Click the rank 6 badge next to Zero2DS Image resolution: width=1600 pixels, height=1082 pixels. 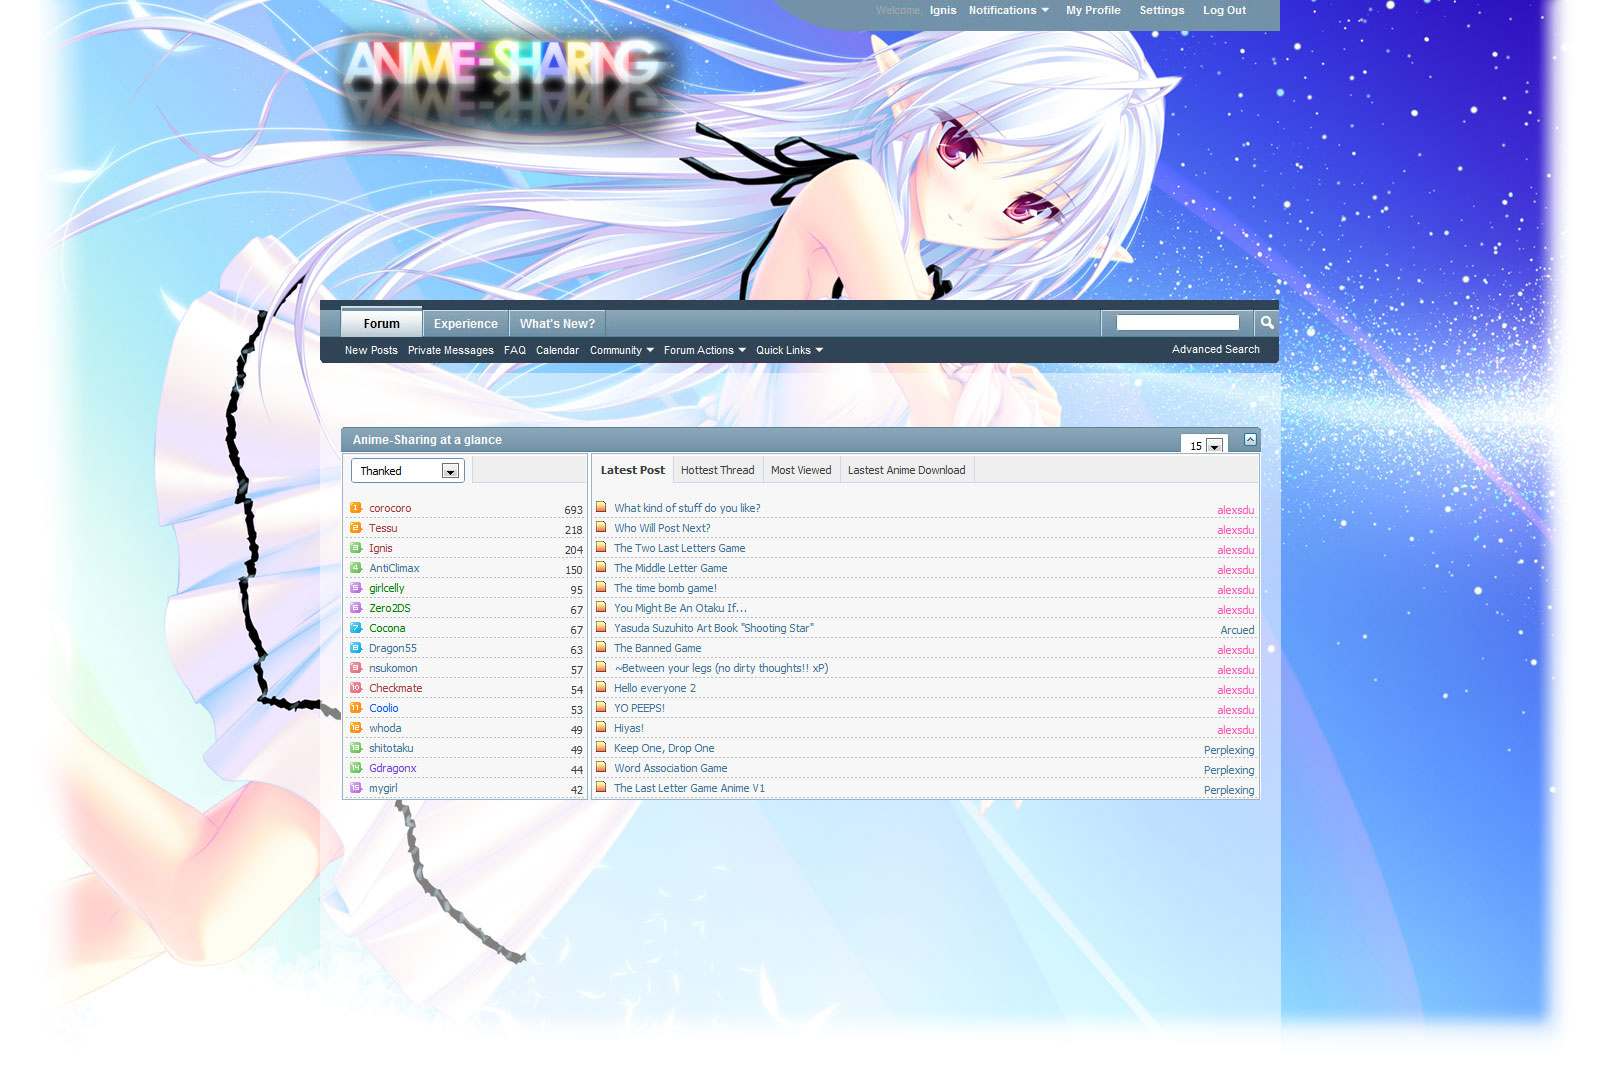pos(355,608)
